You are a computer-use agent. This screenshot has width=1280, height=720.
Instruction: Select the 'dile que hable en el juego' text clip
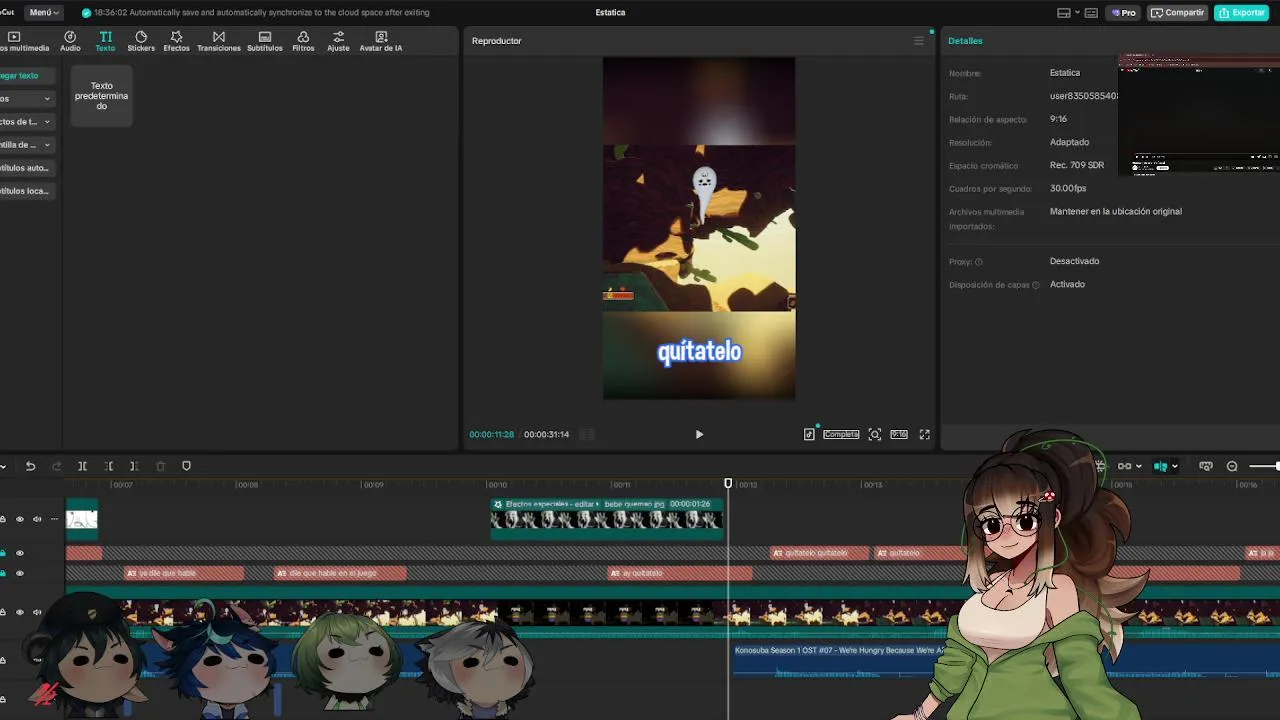340,573
